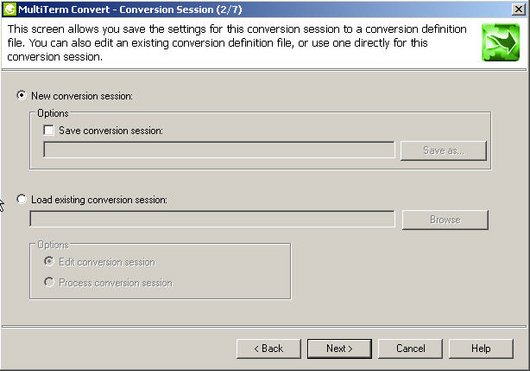This screenshot has width=530, height=371.
Task: Click the New conversion session label text
Action: [82, 96]
